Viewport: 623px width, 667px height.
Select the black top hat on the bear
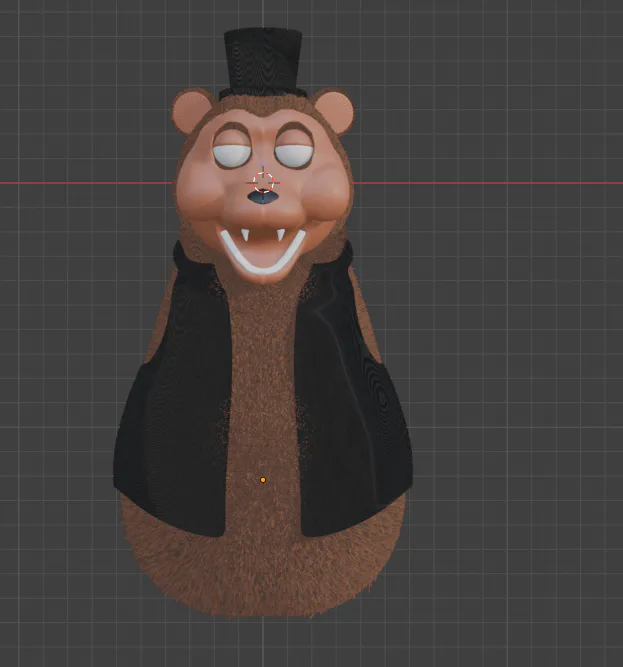[262, 64]
